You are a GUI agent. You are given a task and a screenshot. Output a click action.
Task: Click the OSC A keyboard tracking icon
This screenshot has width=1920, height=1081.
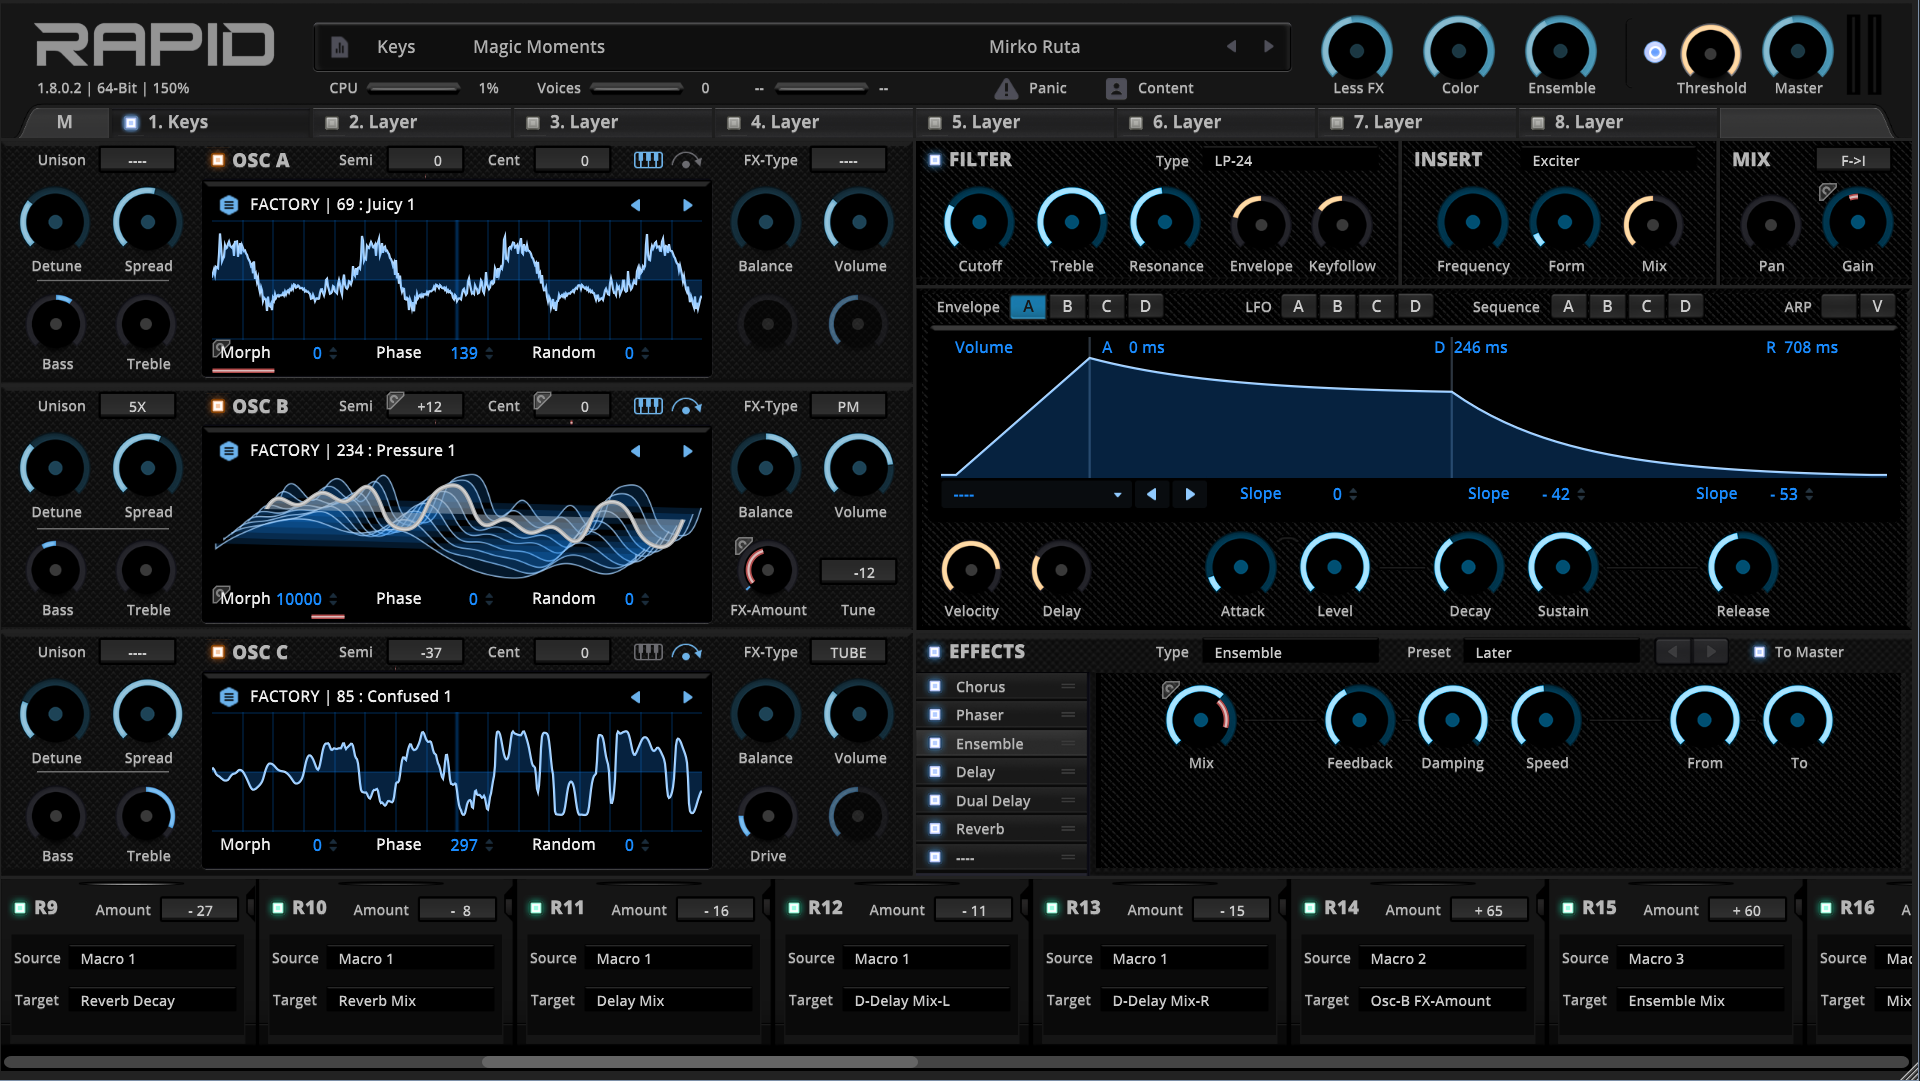coord(648,160)
